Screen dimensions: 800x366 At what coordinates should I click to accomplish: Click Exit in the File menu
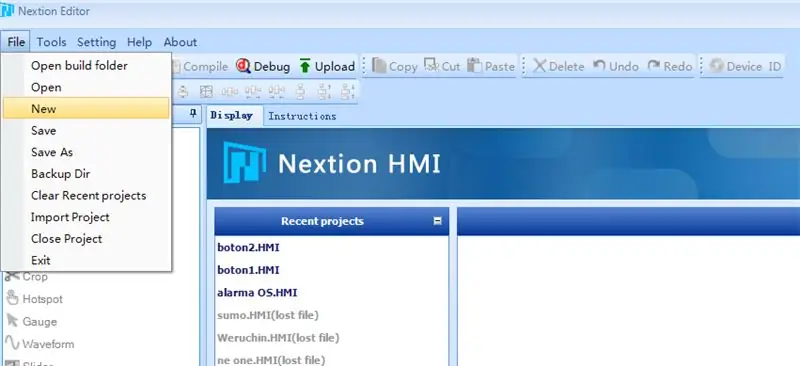(x=86, y=260)
